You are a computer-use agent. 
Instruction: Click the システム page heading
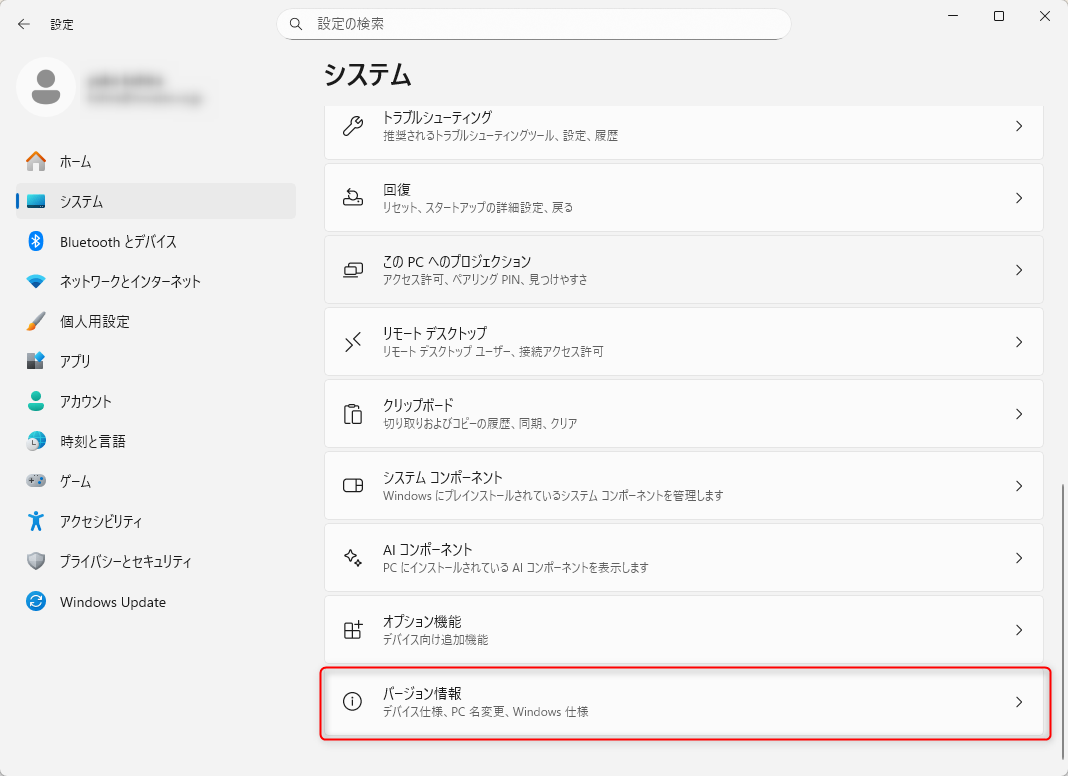368,74
